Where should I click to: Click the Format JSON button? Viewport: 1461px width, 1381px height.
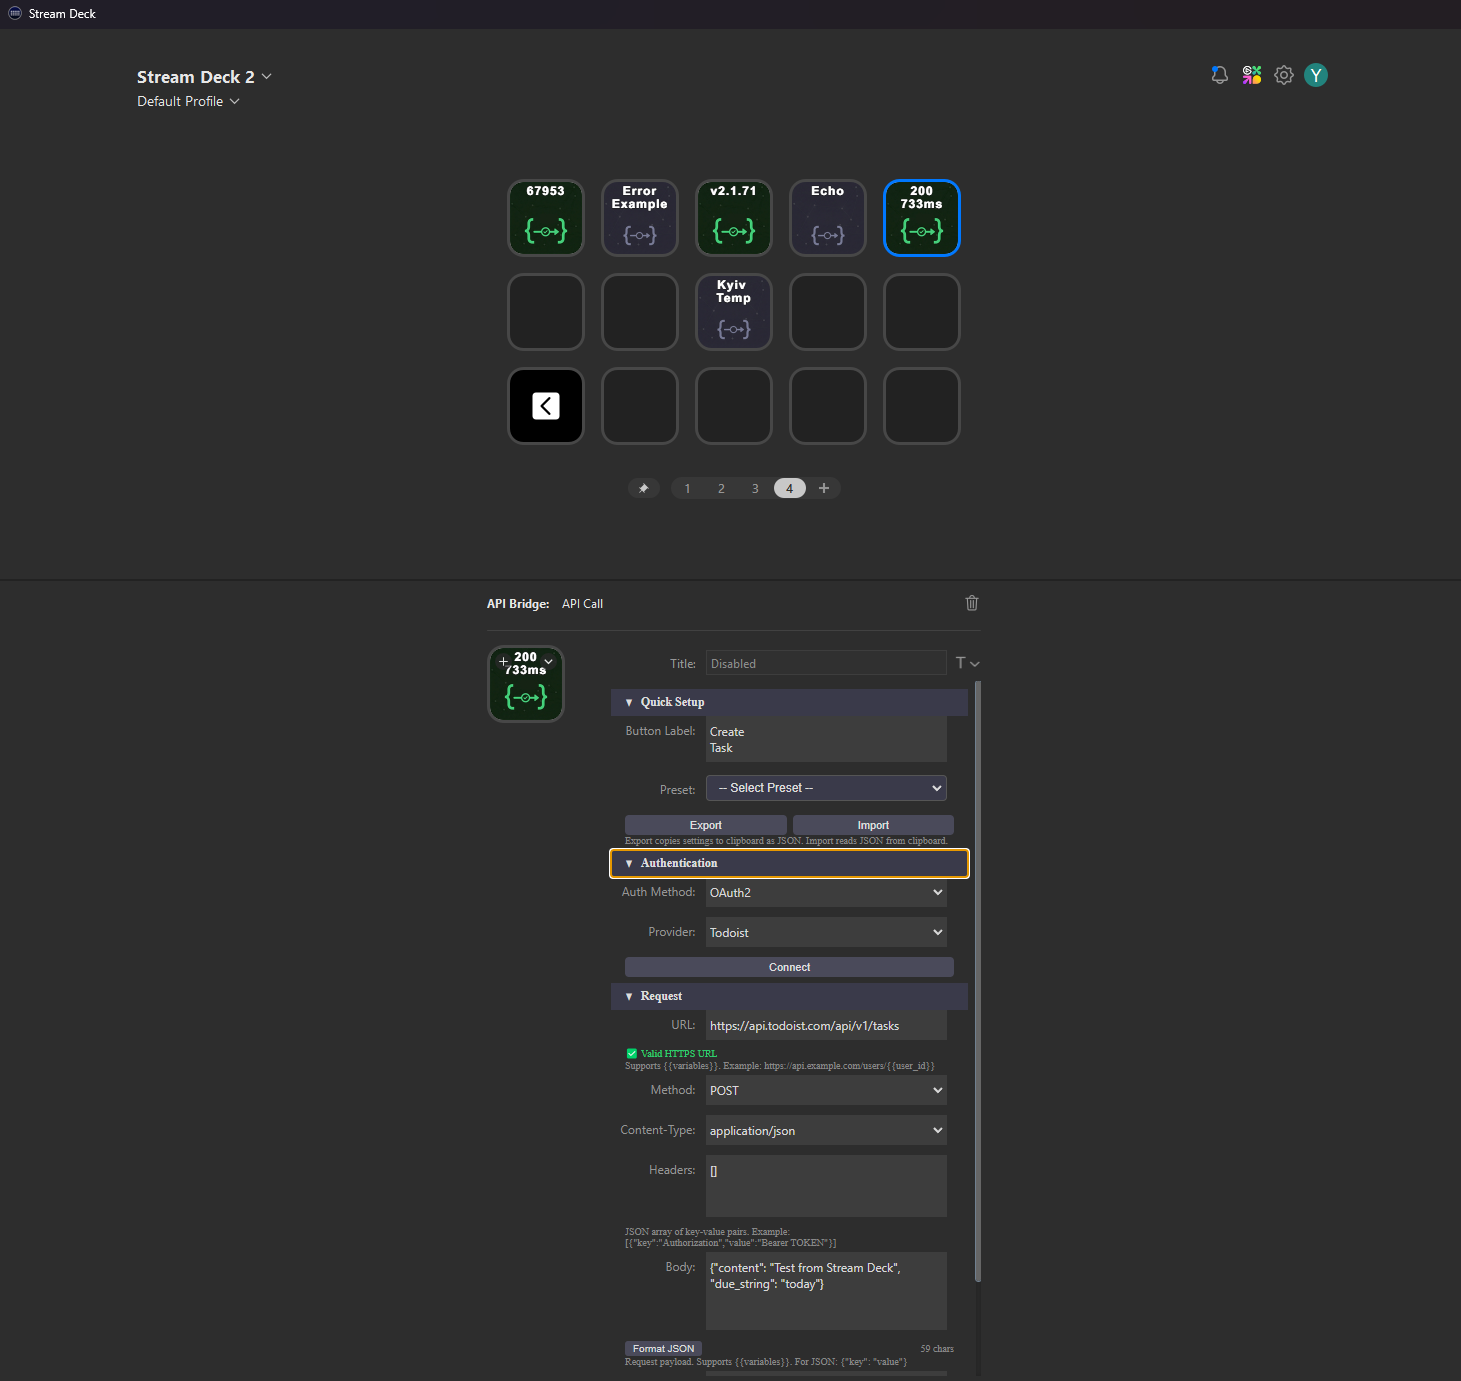(663, 1348)
